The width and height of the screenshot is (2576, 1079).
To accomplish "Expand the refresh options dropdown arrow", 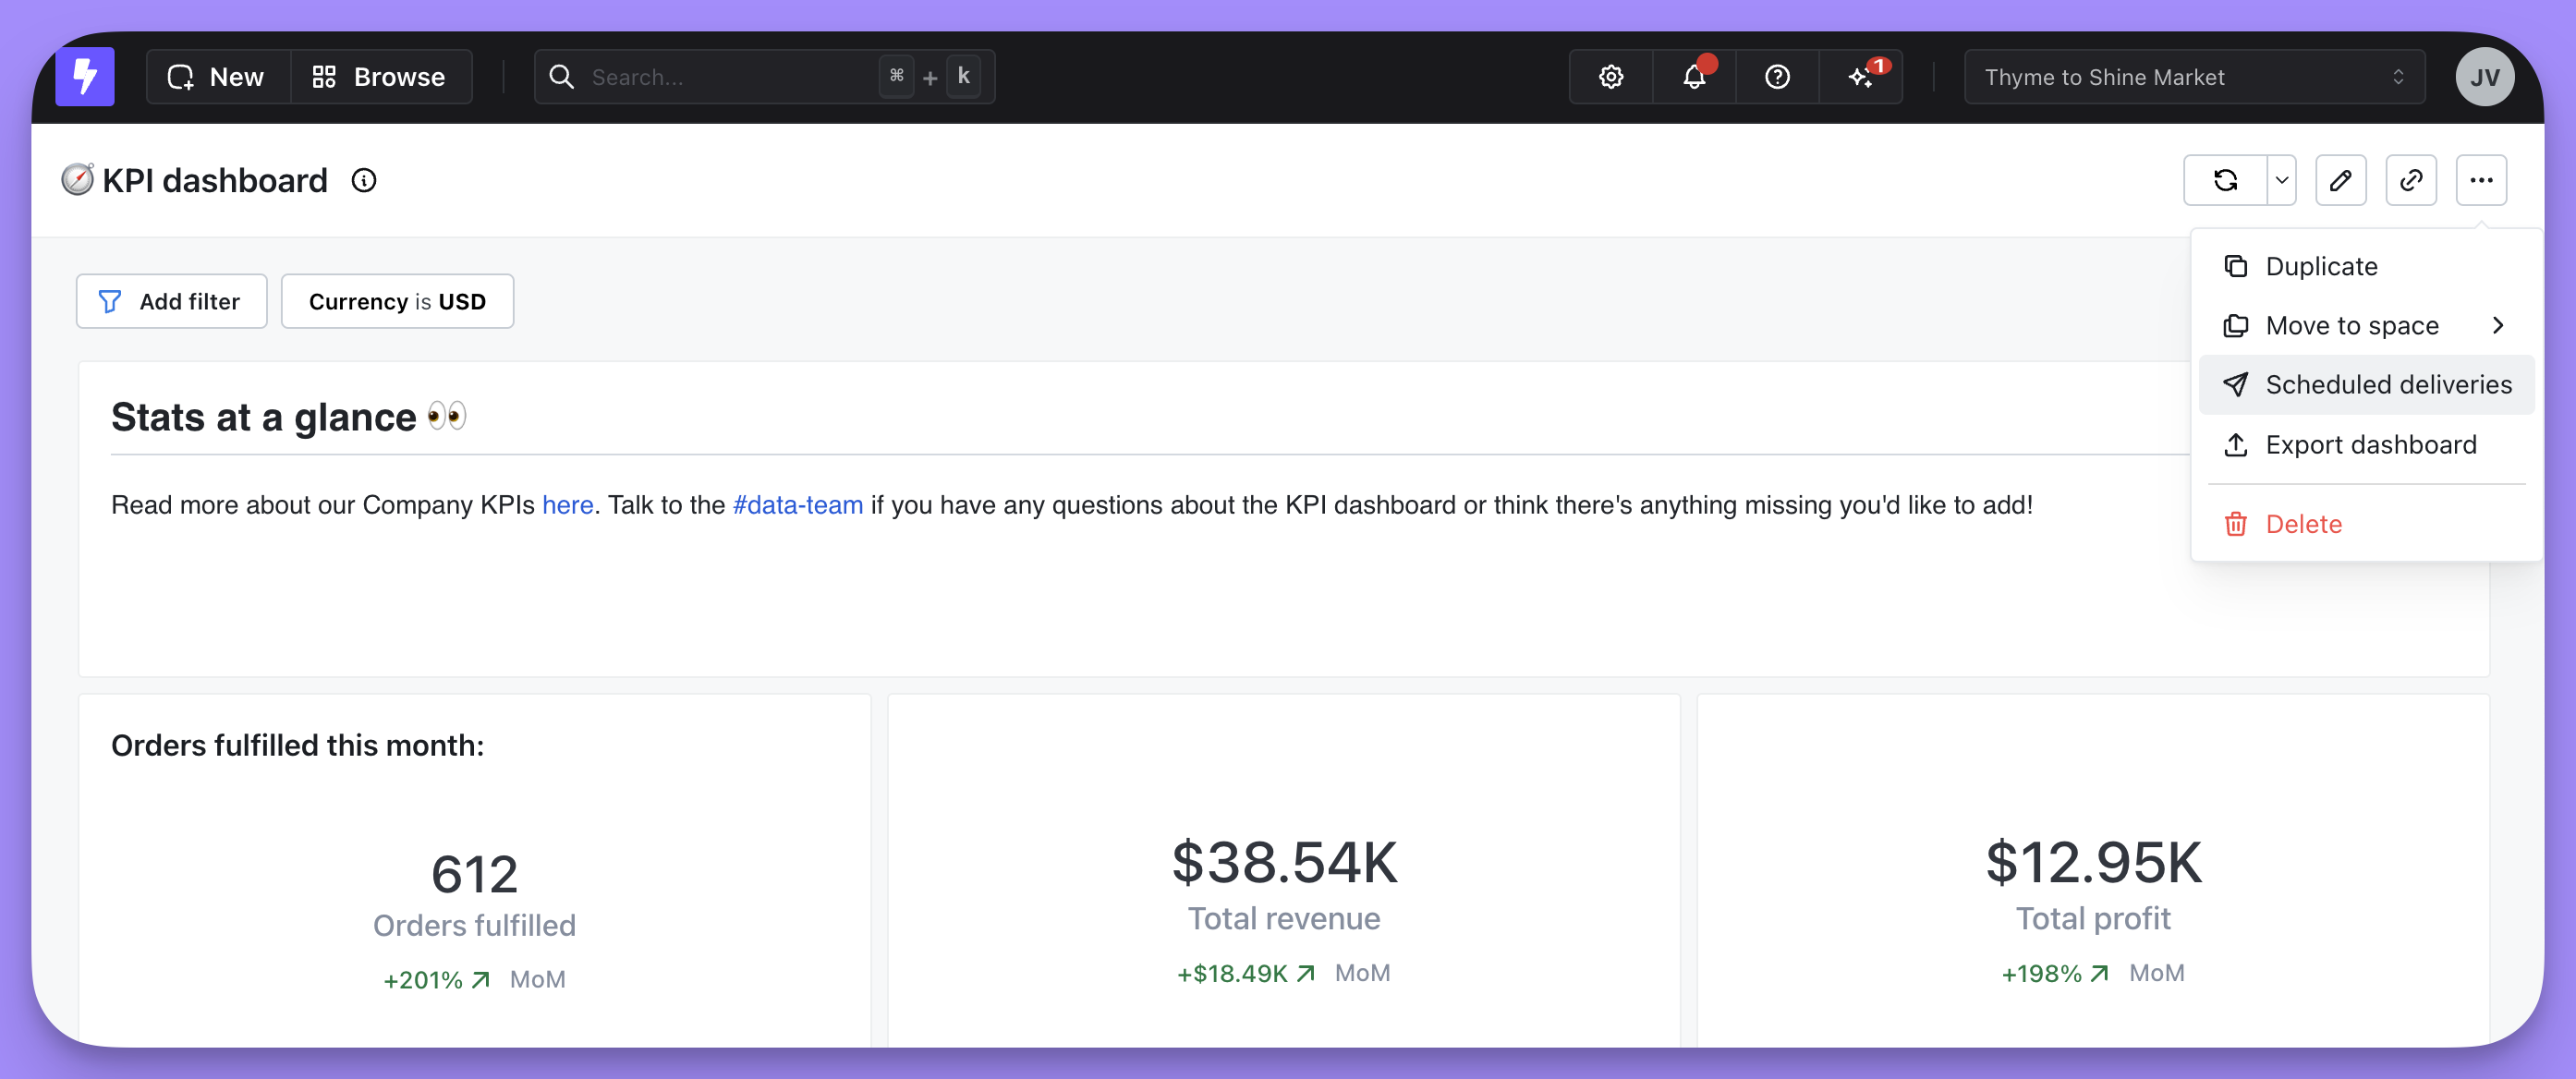I will [2281, 181].
